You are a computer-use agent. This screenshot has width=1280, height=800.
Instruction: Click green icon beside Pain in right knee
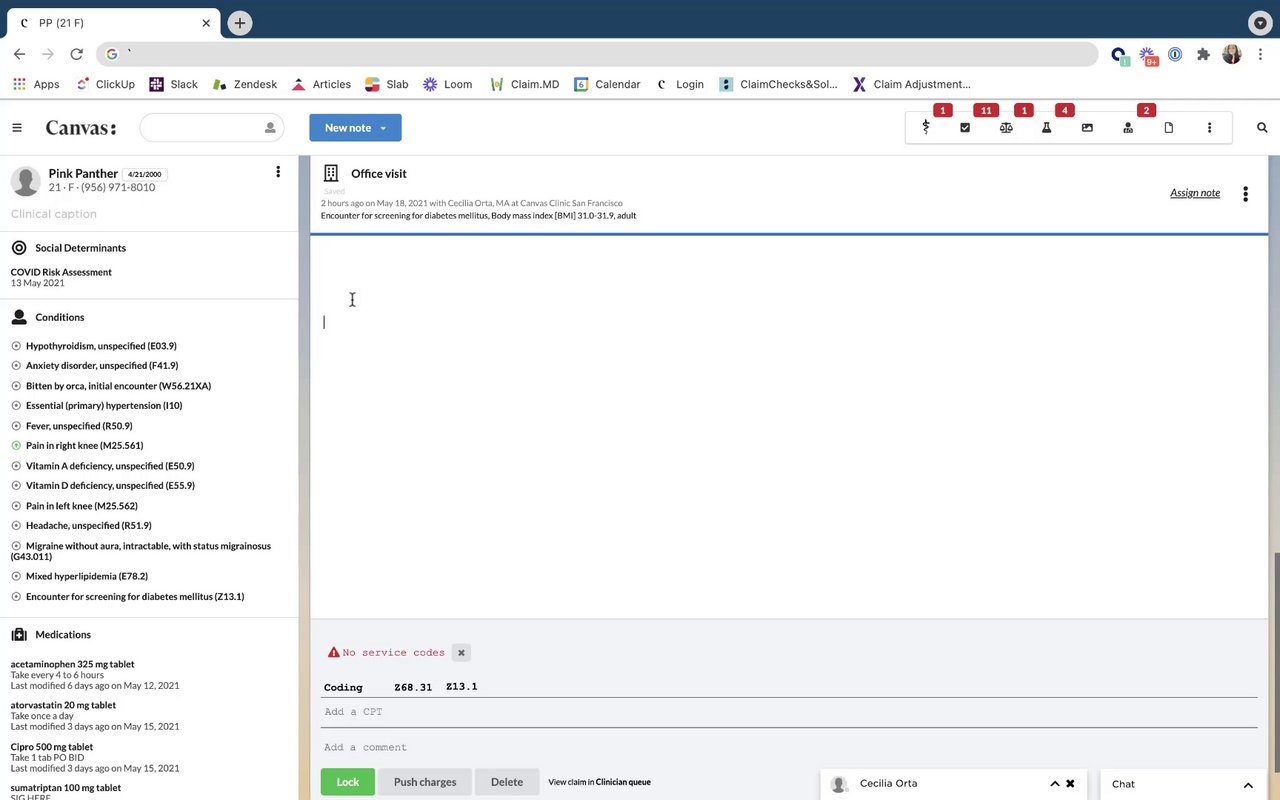pos(16,446)
